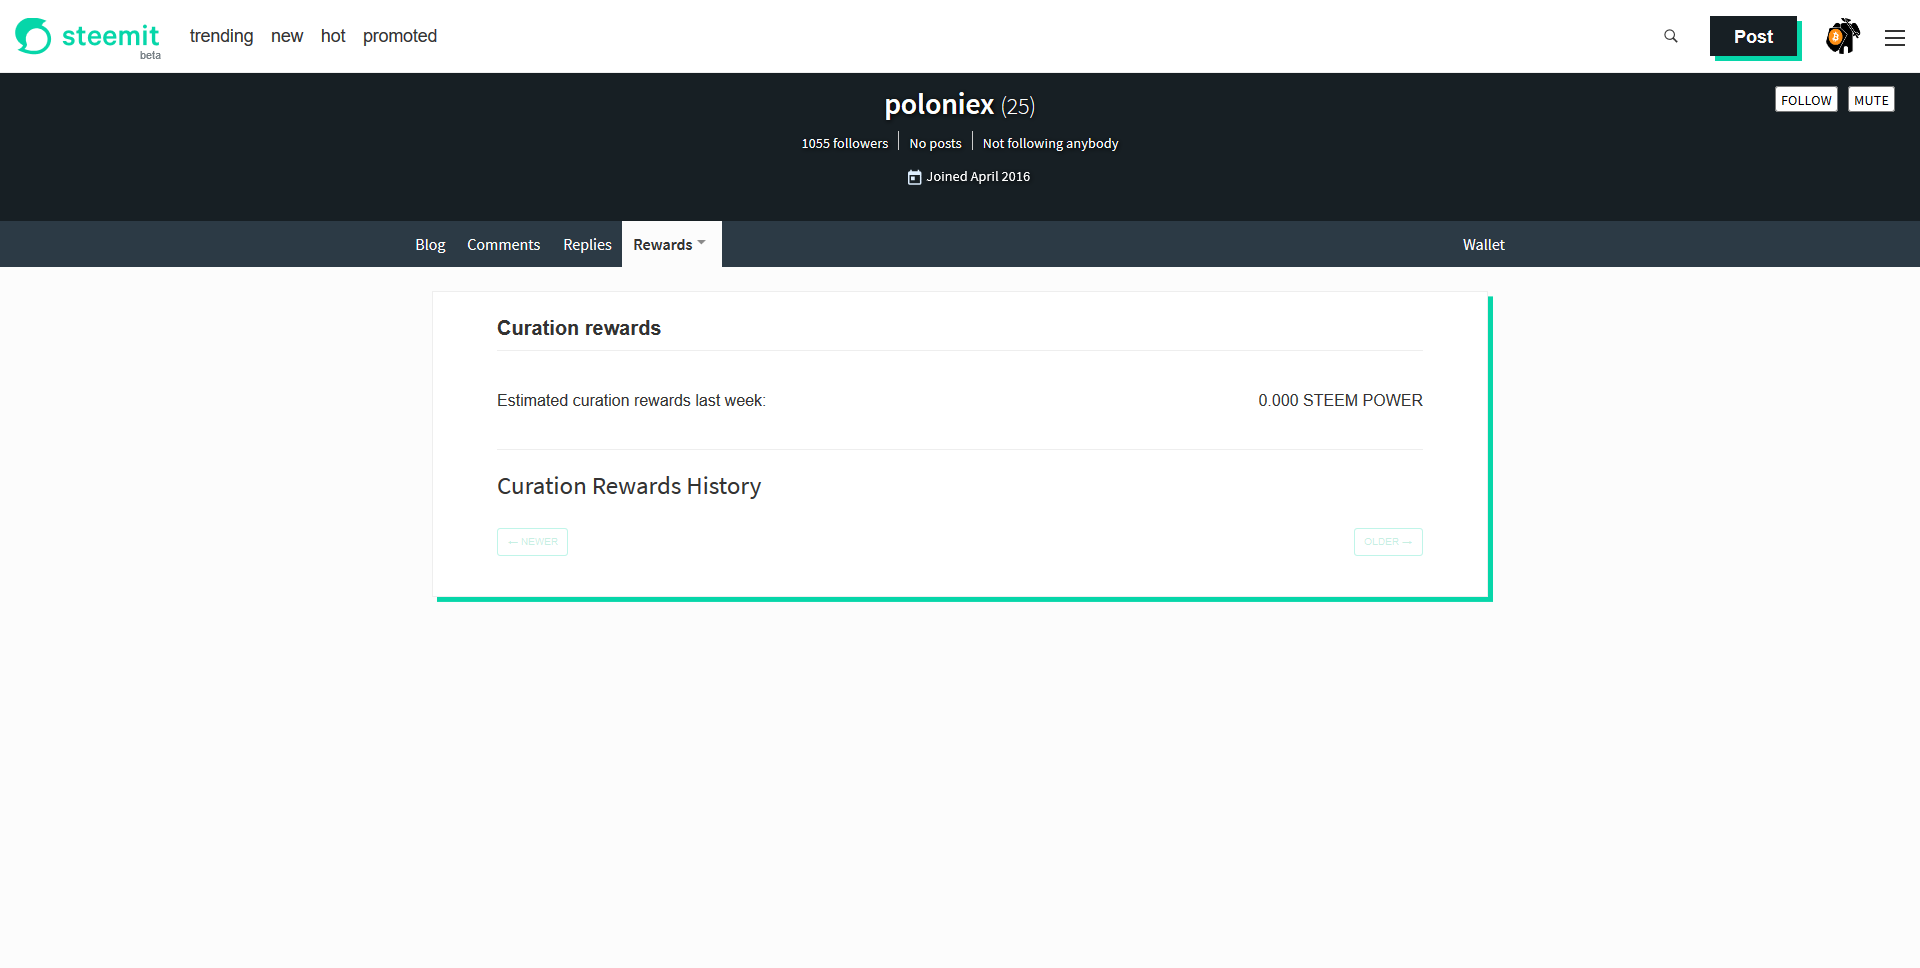Click the reputation score (25)
Image resolution: width=1920 pixels, height=968 pixels.
[1018, 106]
